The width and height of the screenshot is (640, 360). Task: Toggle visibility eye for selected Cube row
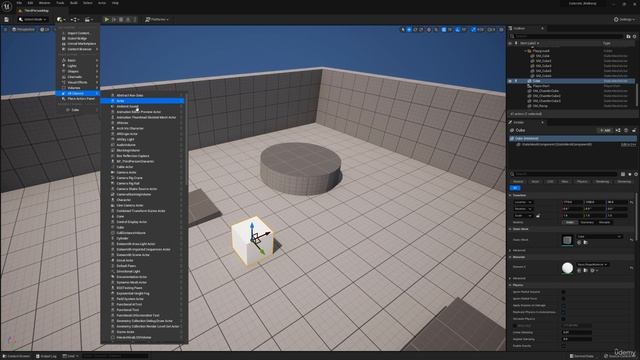pyautogui.click(x=510, y=81)
